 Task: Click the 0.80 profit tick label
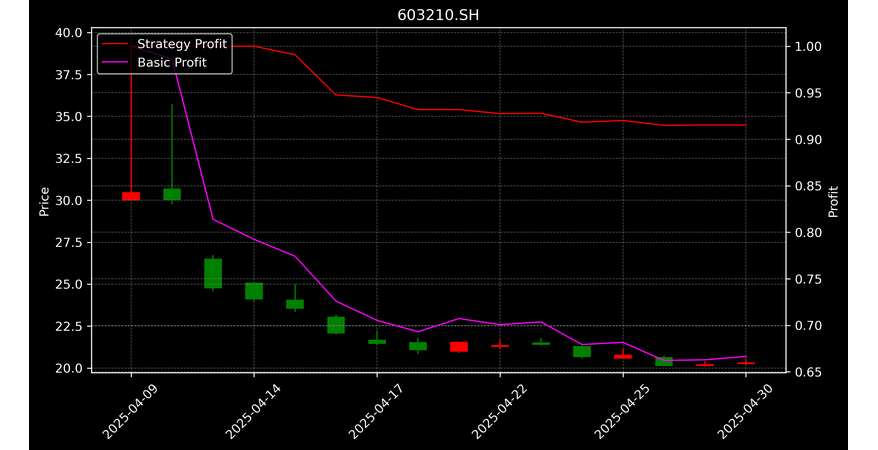808,232
